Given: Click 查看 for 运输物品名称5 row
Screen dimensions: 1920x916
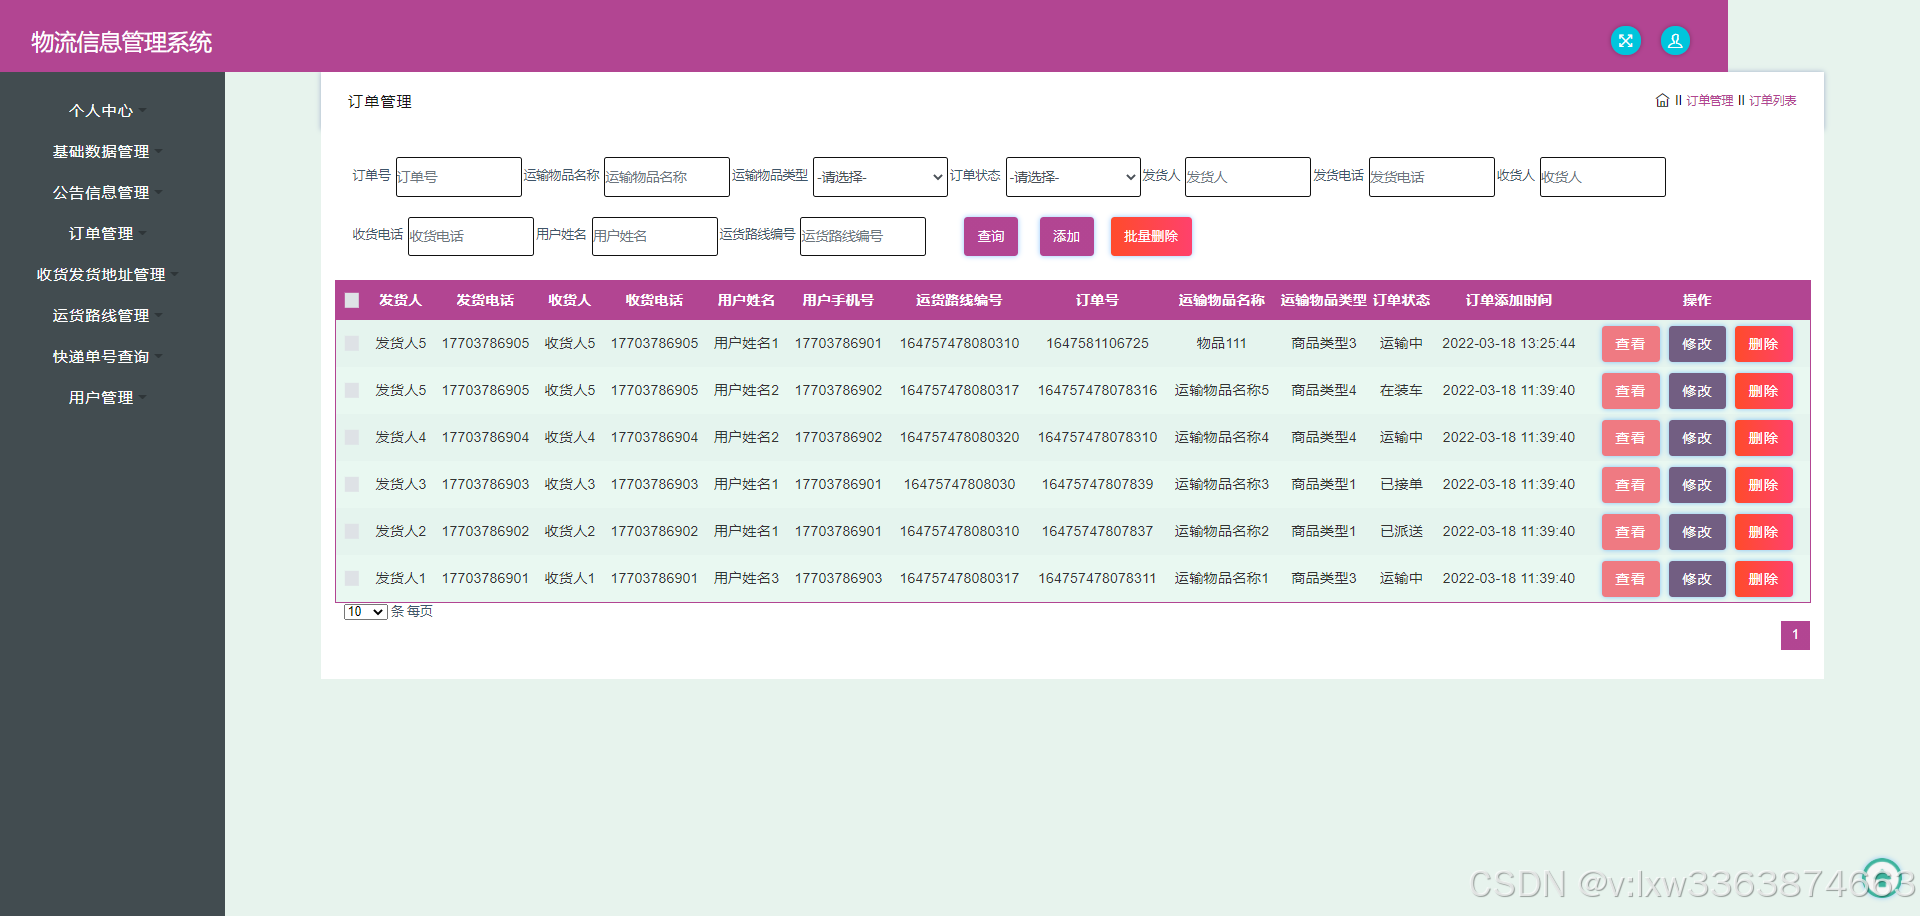Looking at the screenshot, I should coord(1630,391).
